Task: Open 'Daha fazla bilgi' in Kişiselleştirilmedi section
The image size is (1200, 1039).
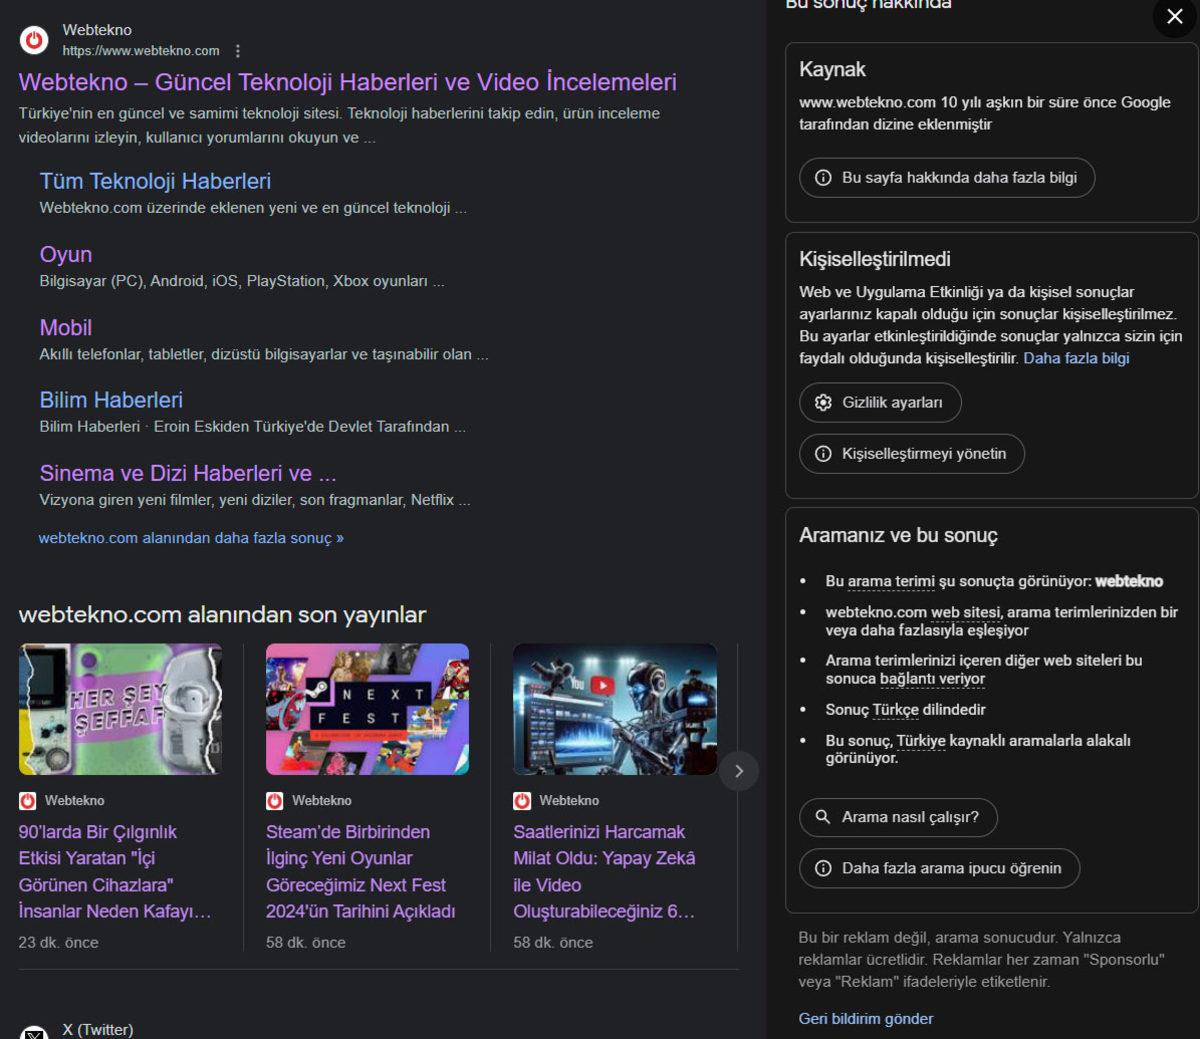Action: click(x=1076, y=358)
